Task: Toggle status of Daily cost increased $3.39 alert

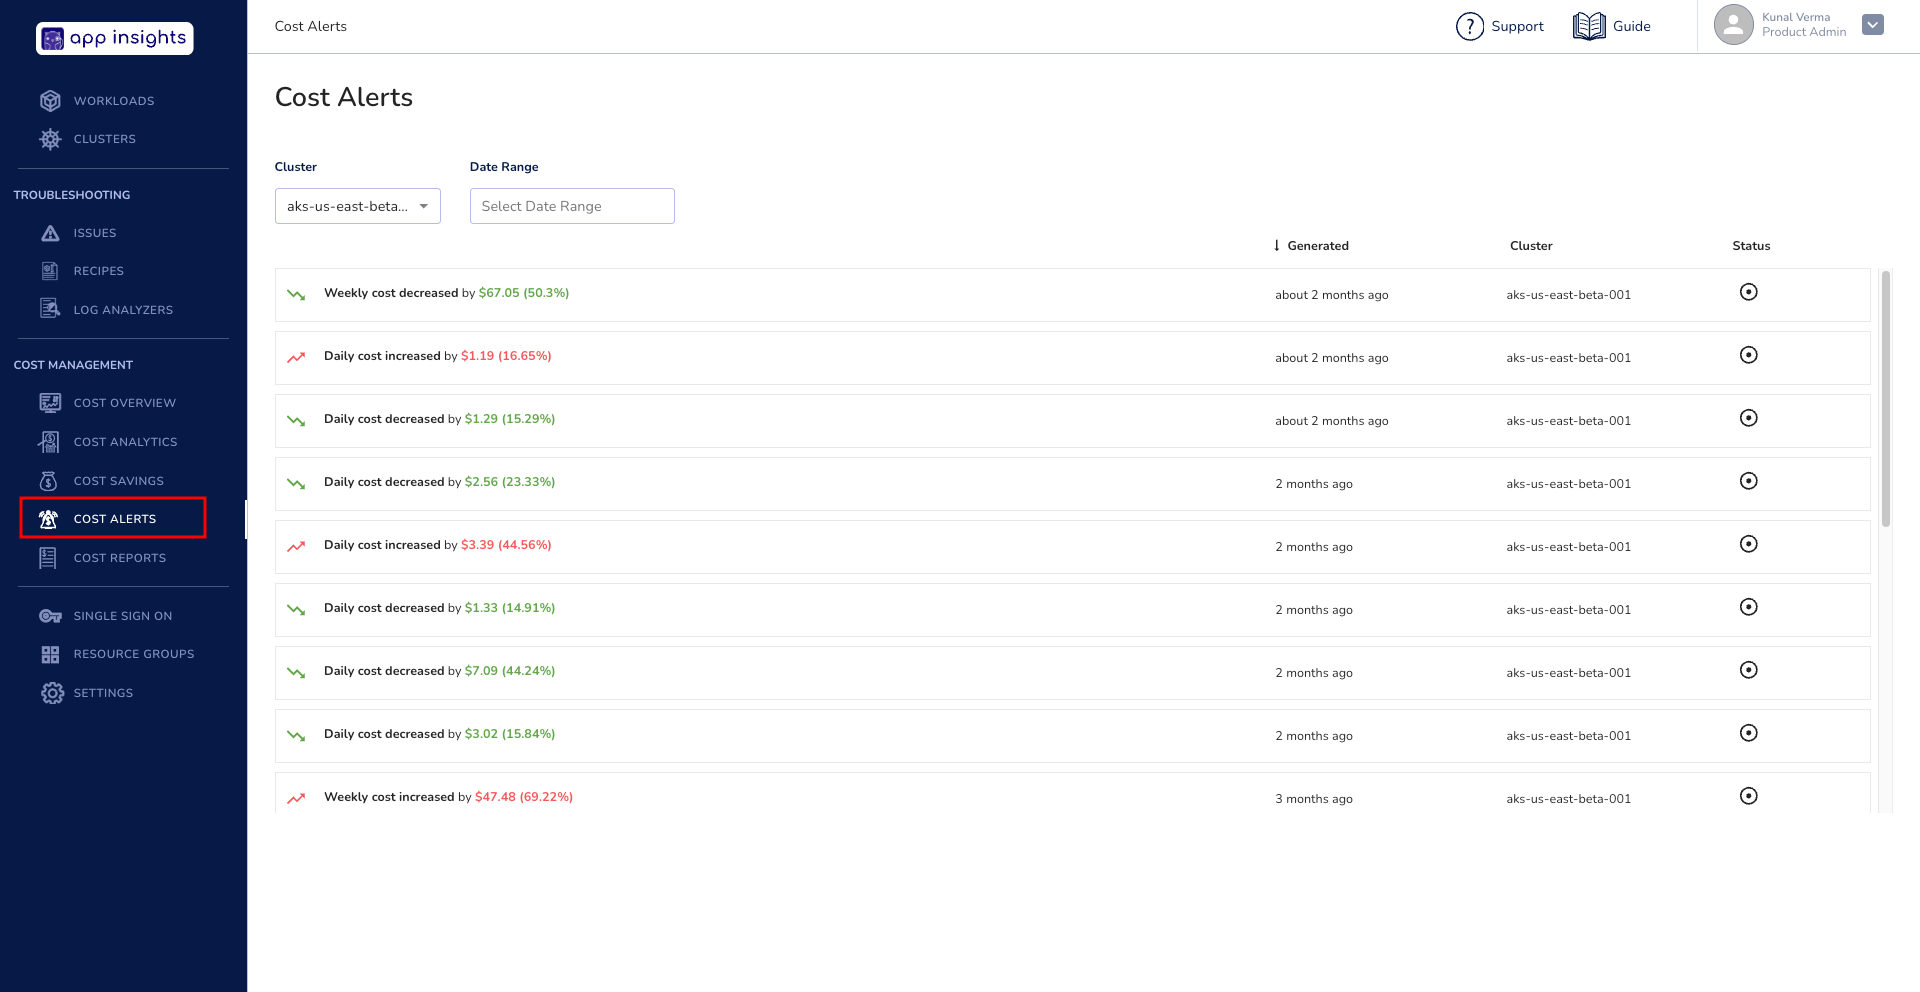Action: [1748, 544]
